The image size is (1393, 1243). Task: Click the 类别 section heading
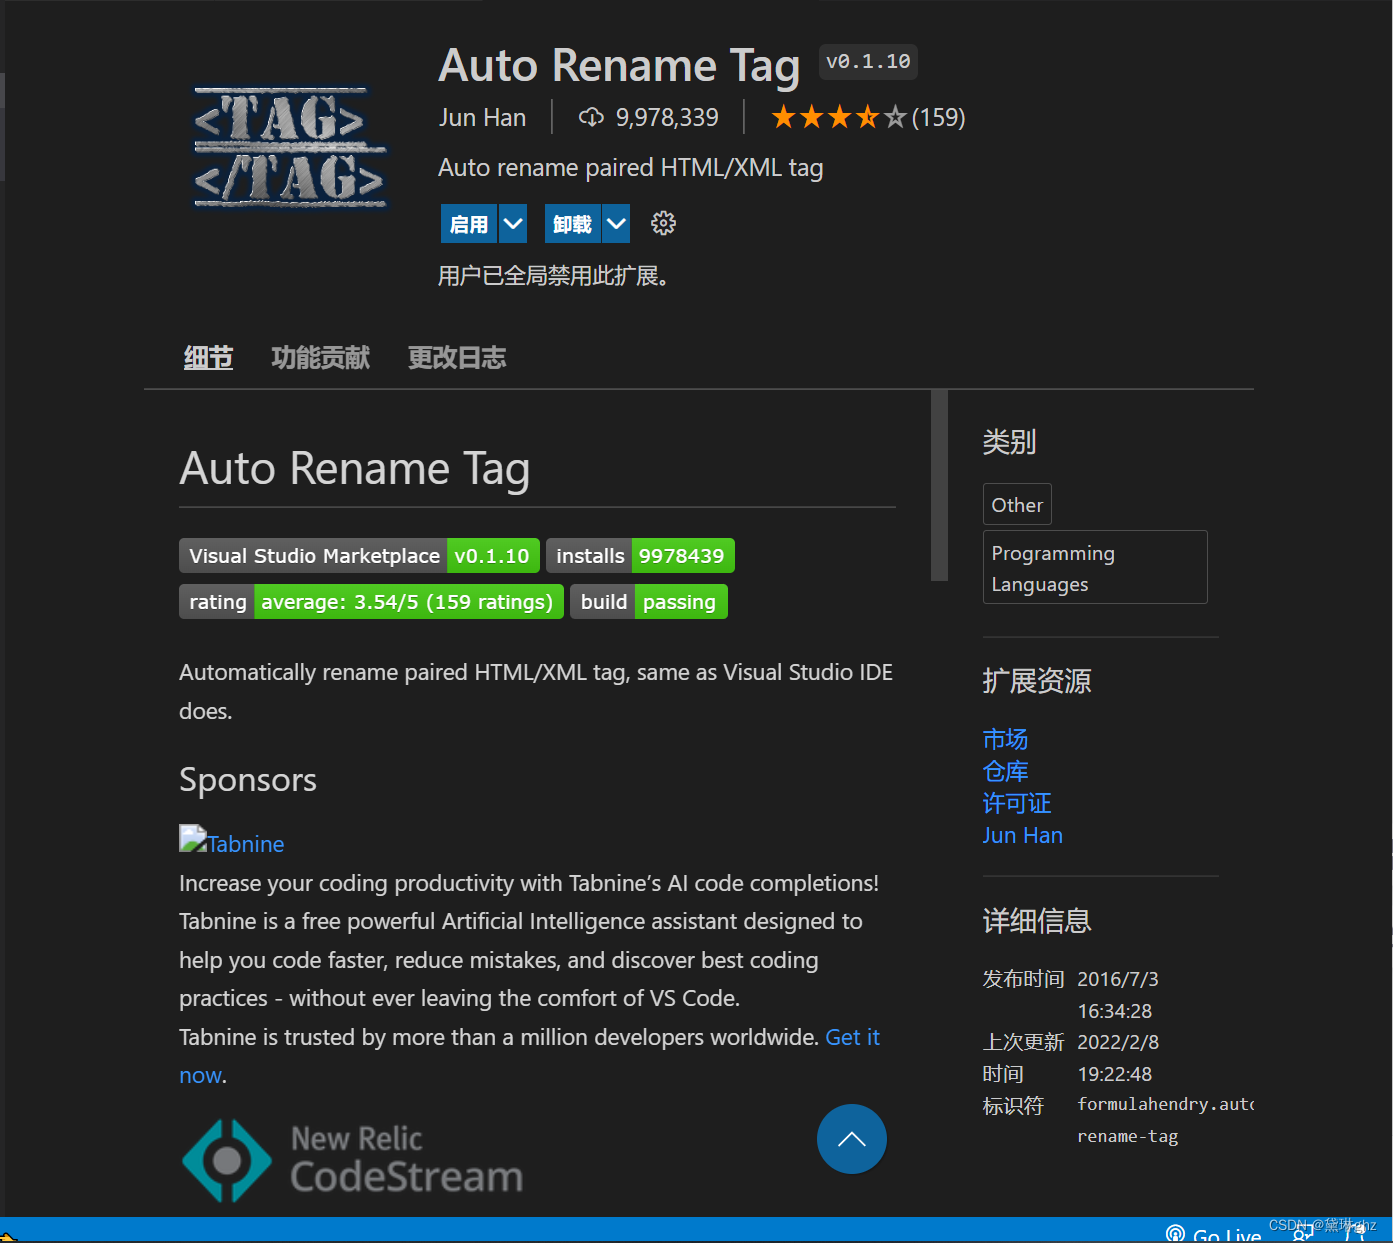1009,442
